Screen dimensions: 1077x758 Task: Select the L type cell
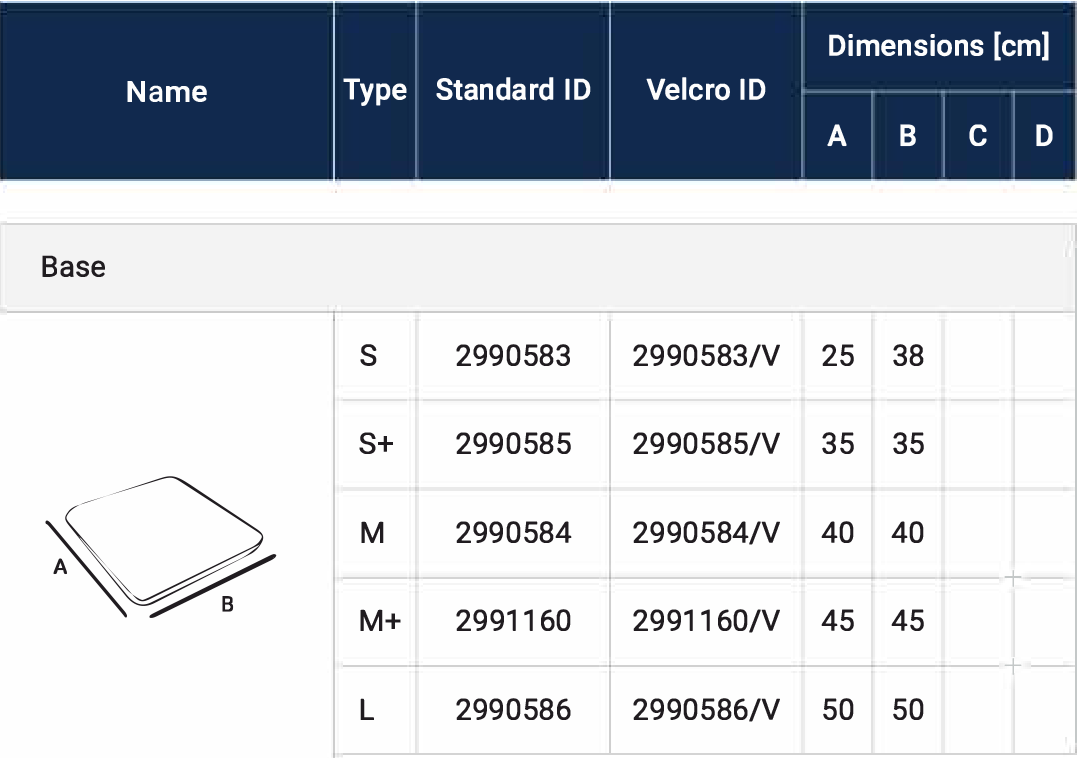(x=367, y=710)
